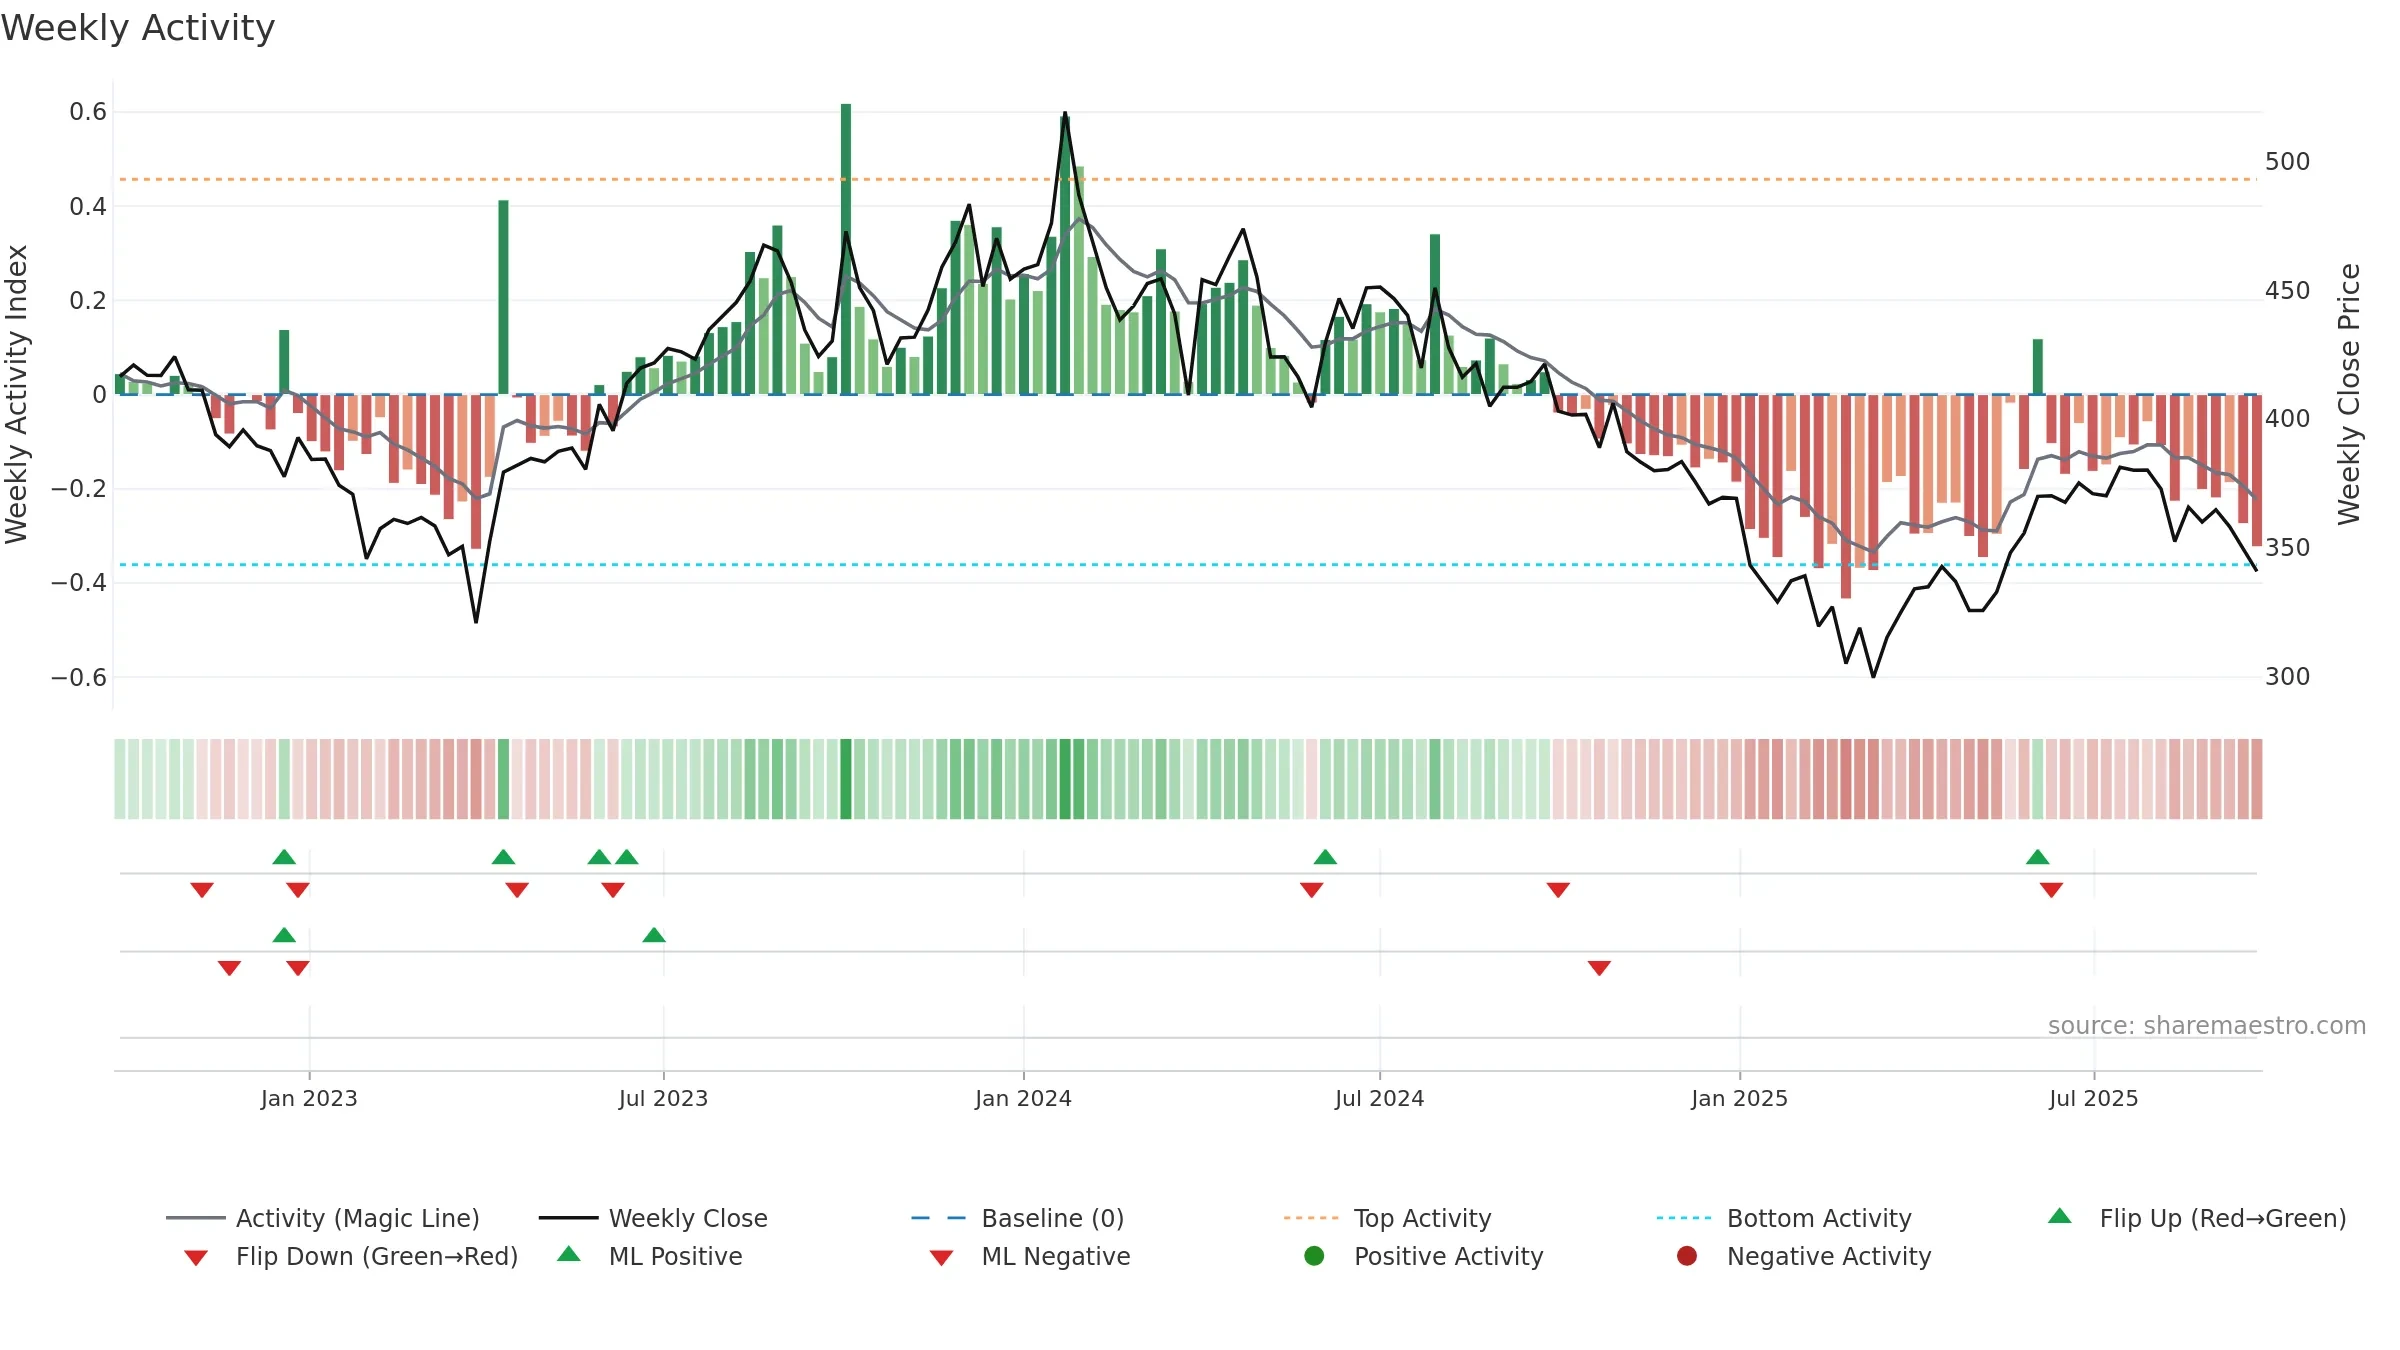Click the blue dashed Baseline legend swatch

[939, 1218]
